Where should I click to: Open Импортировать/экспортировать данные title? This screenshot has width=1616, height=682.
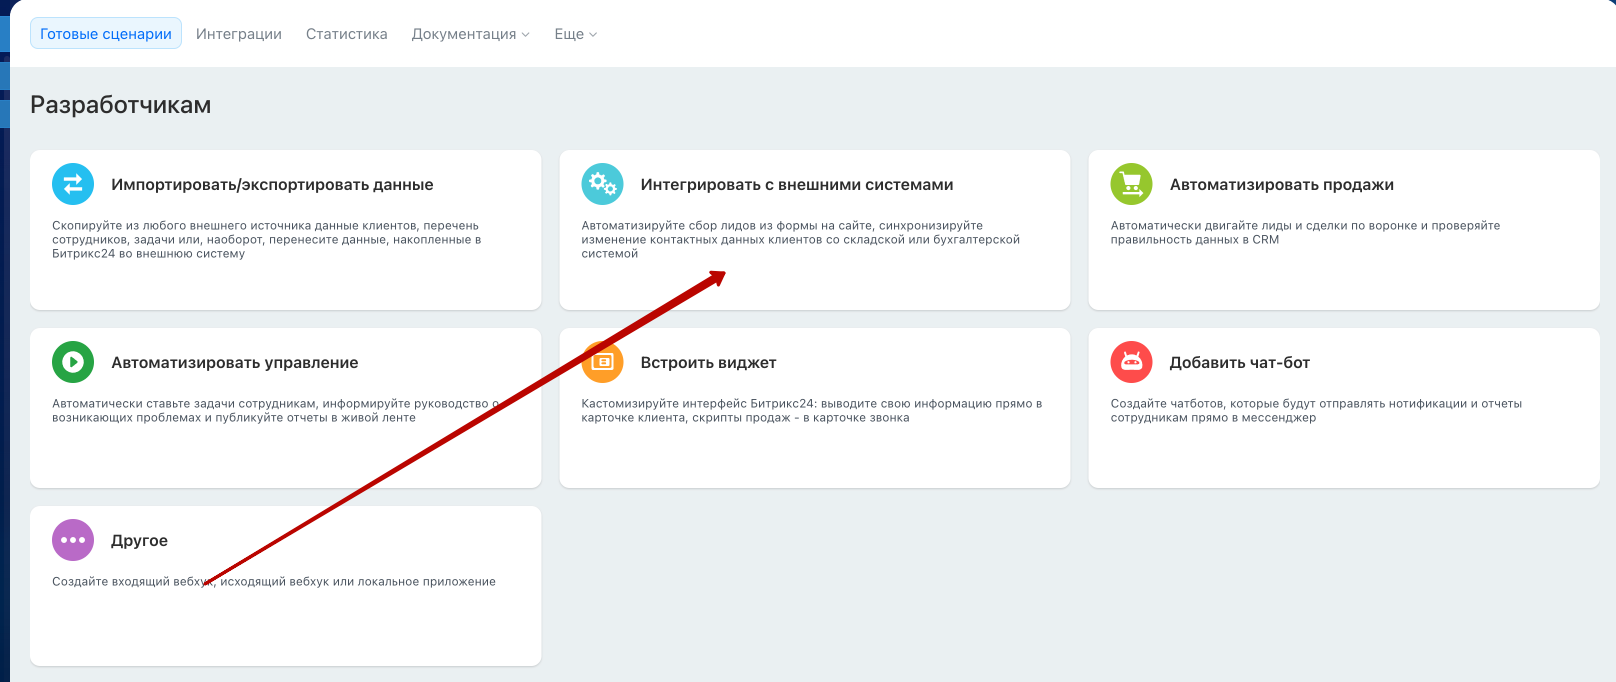tap(272, 185)
